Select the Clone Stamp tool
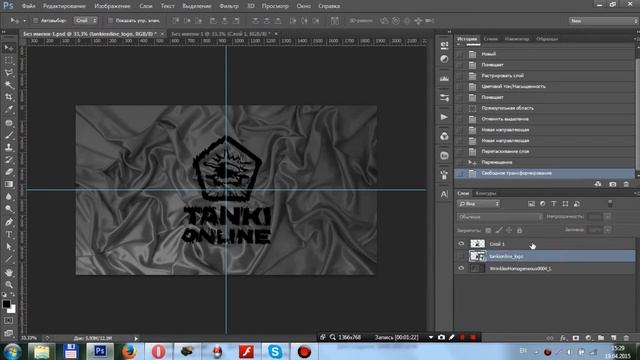 click(x=9, y=147)
